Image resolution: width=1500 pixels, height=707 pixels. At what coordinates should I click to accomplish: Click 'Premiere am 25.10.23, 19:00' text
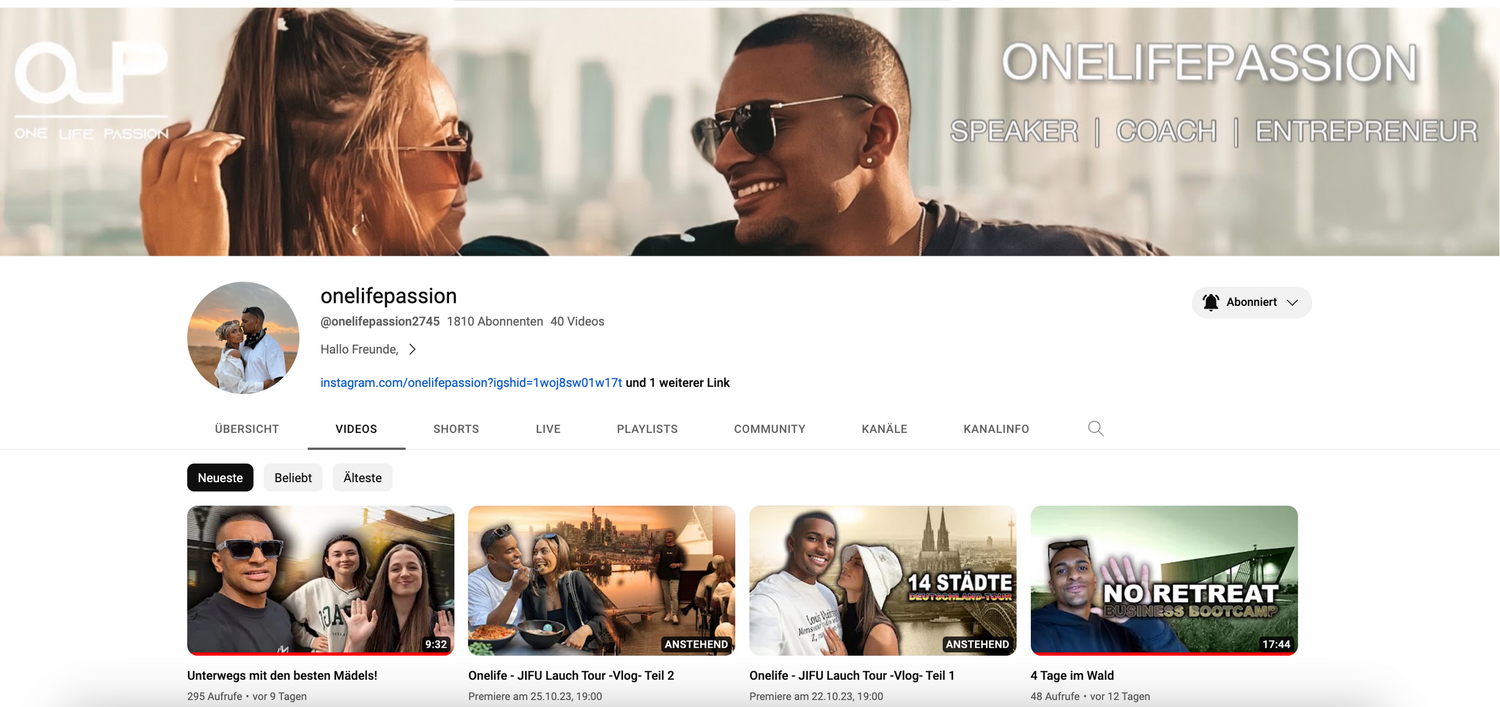click(x=535, y=697)
